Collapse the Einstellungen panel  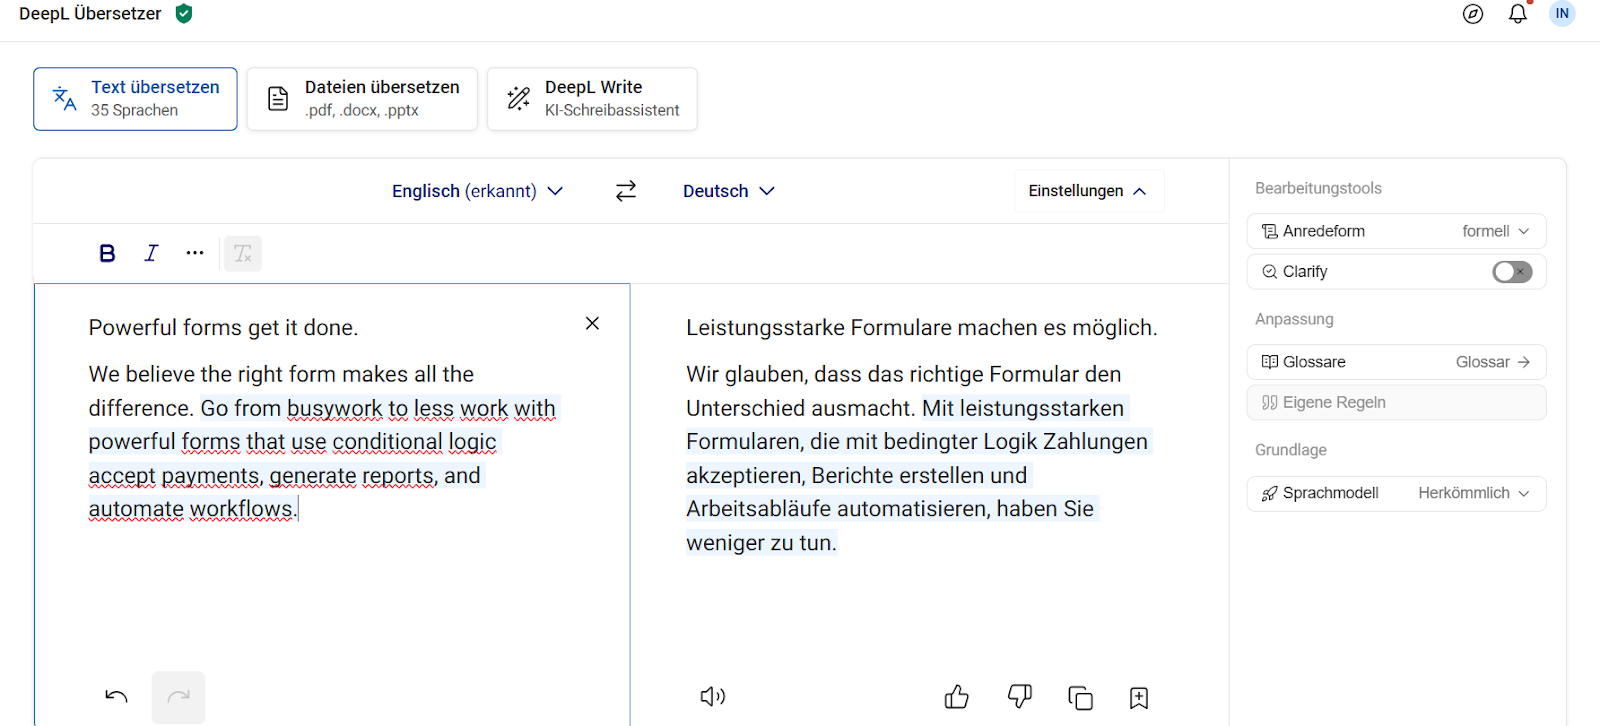1088,191
